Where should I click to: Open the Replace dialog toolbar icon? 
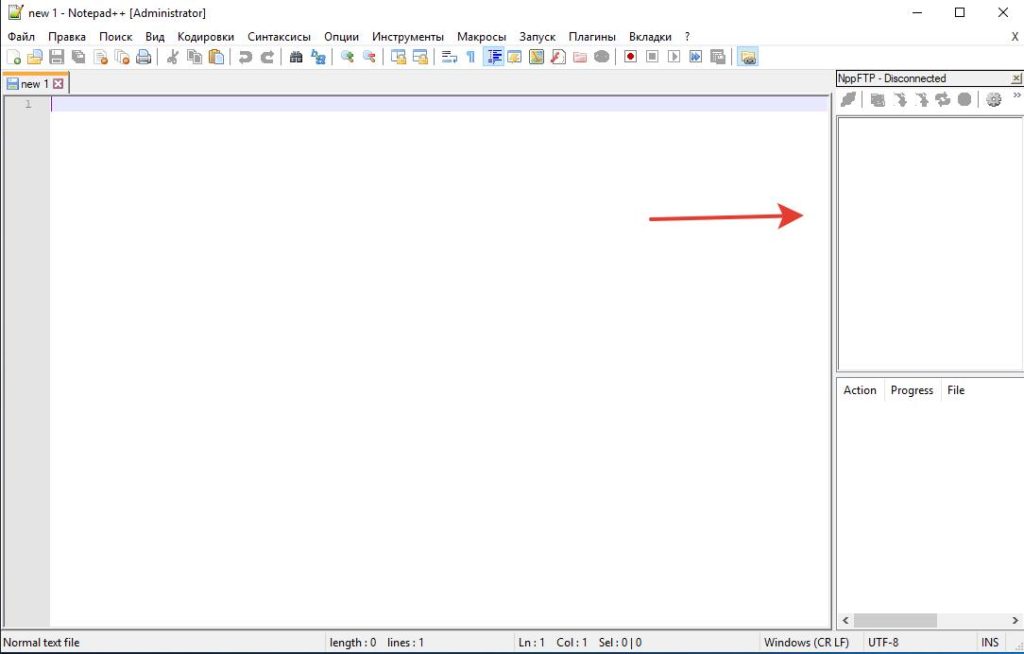(318, 57)
